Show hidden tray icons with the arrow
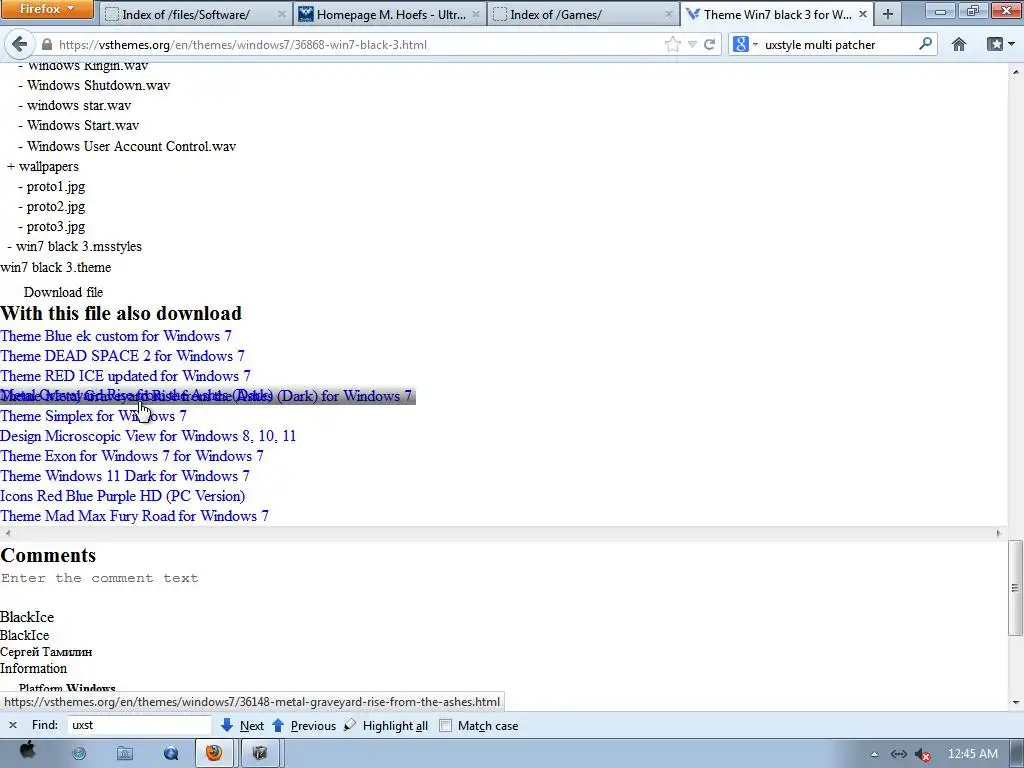Viewport: 1024px width, 768px height. (x=874, y=754)
